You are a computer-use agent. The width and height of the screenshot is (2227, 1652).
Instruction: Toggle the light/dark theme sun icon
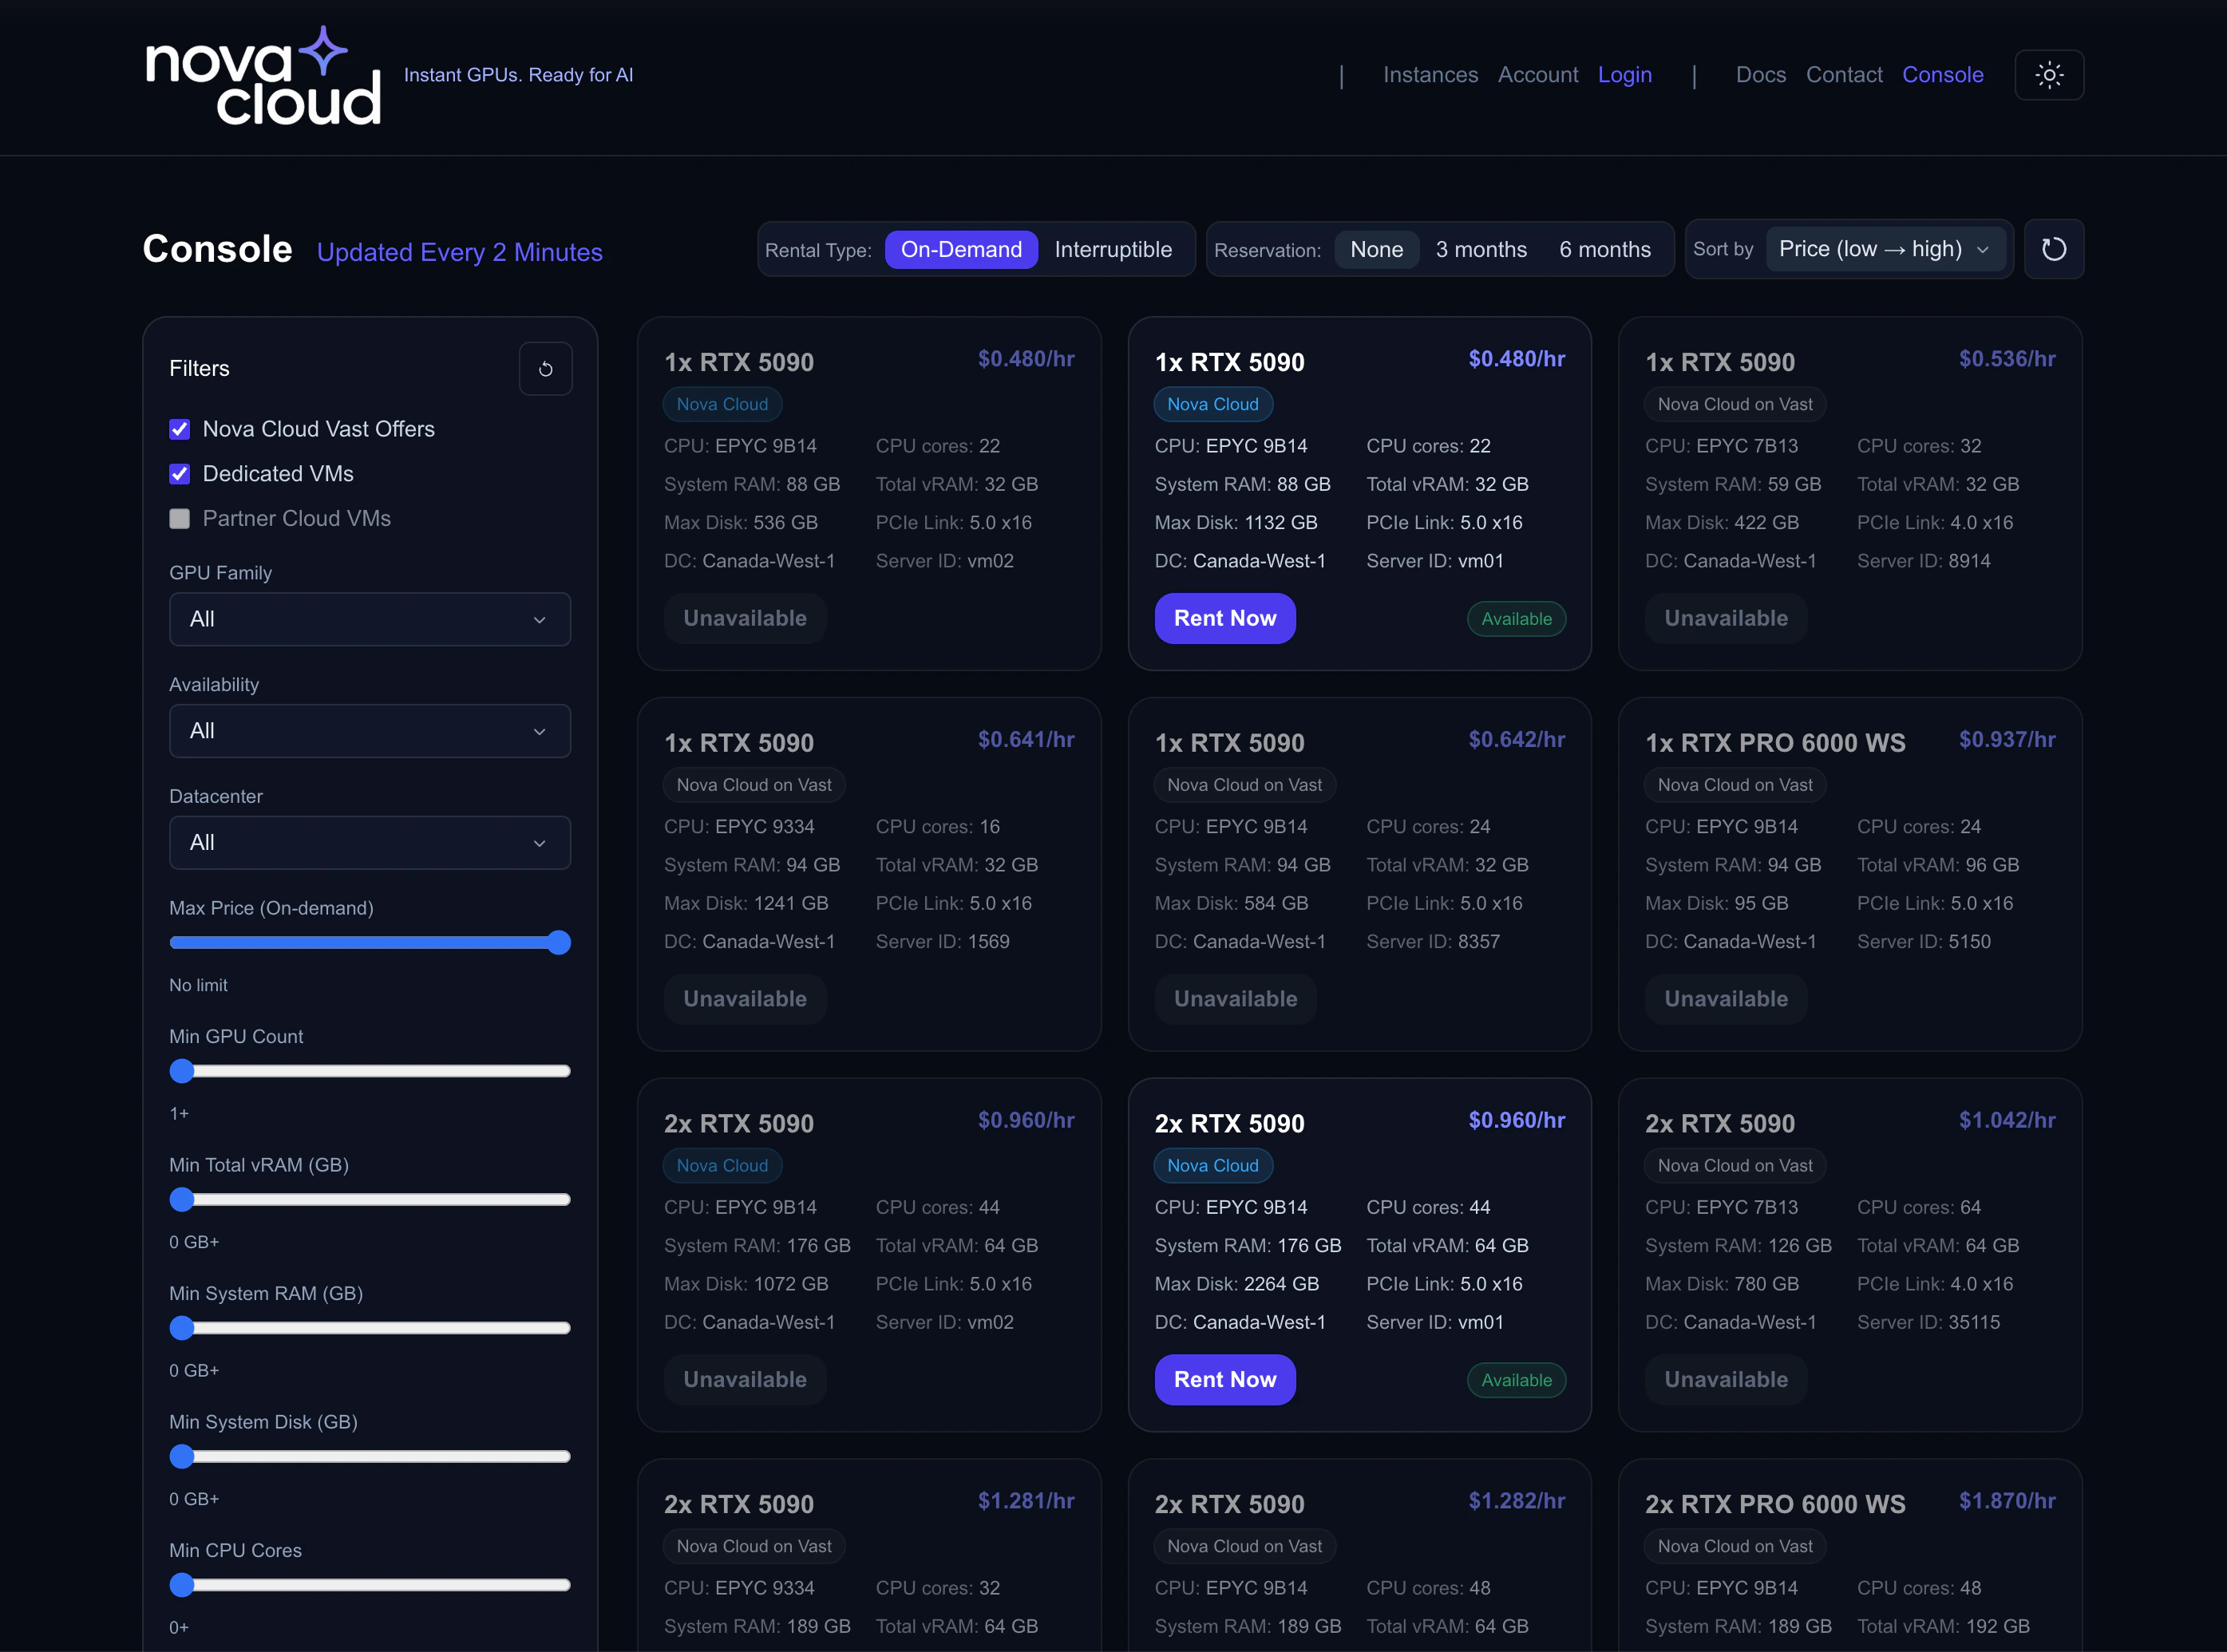[2049, 75]
